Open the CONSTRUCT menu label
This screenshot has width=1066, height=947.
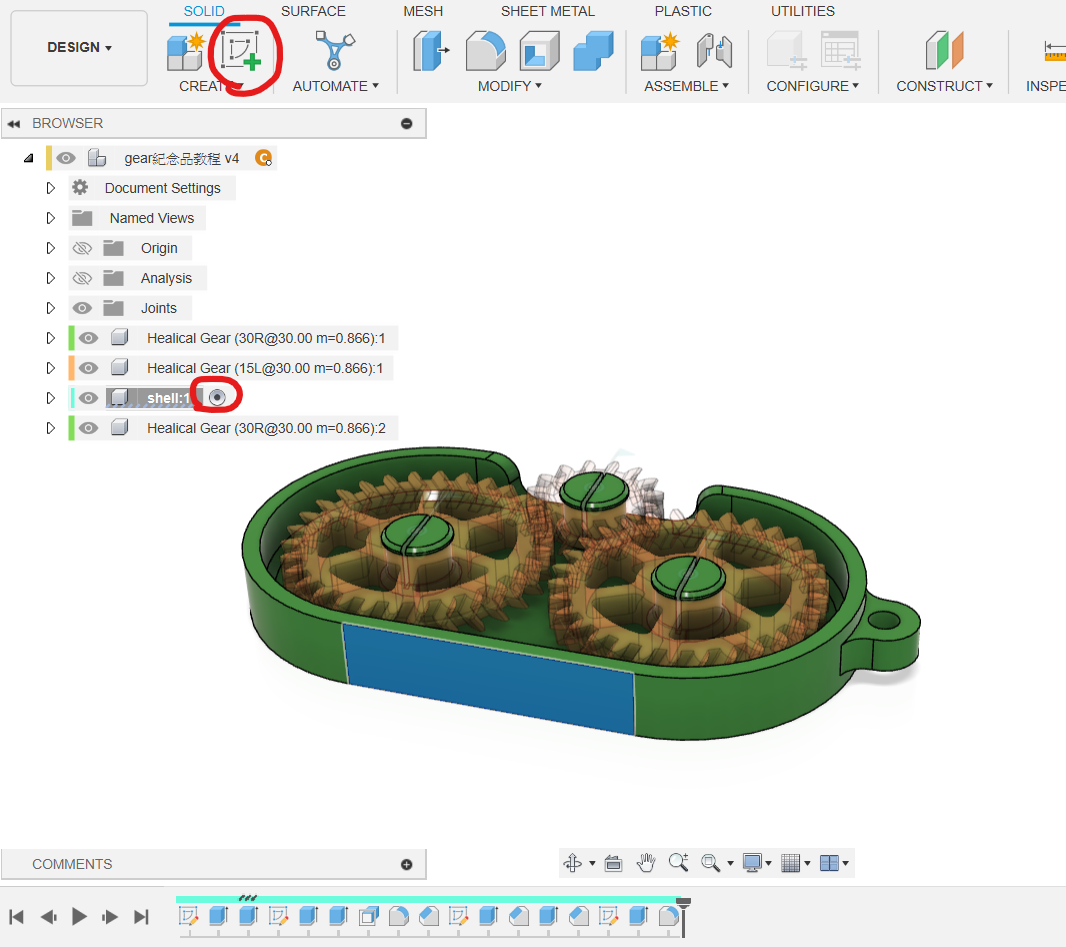click(944, 86)
